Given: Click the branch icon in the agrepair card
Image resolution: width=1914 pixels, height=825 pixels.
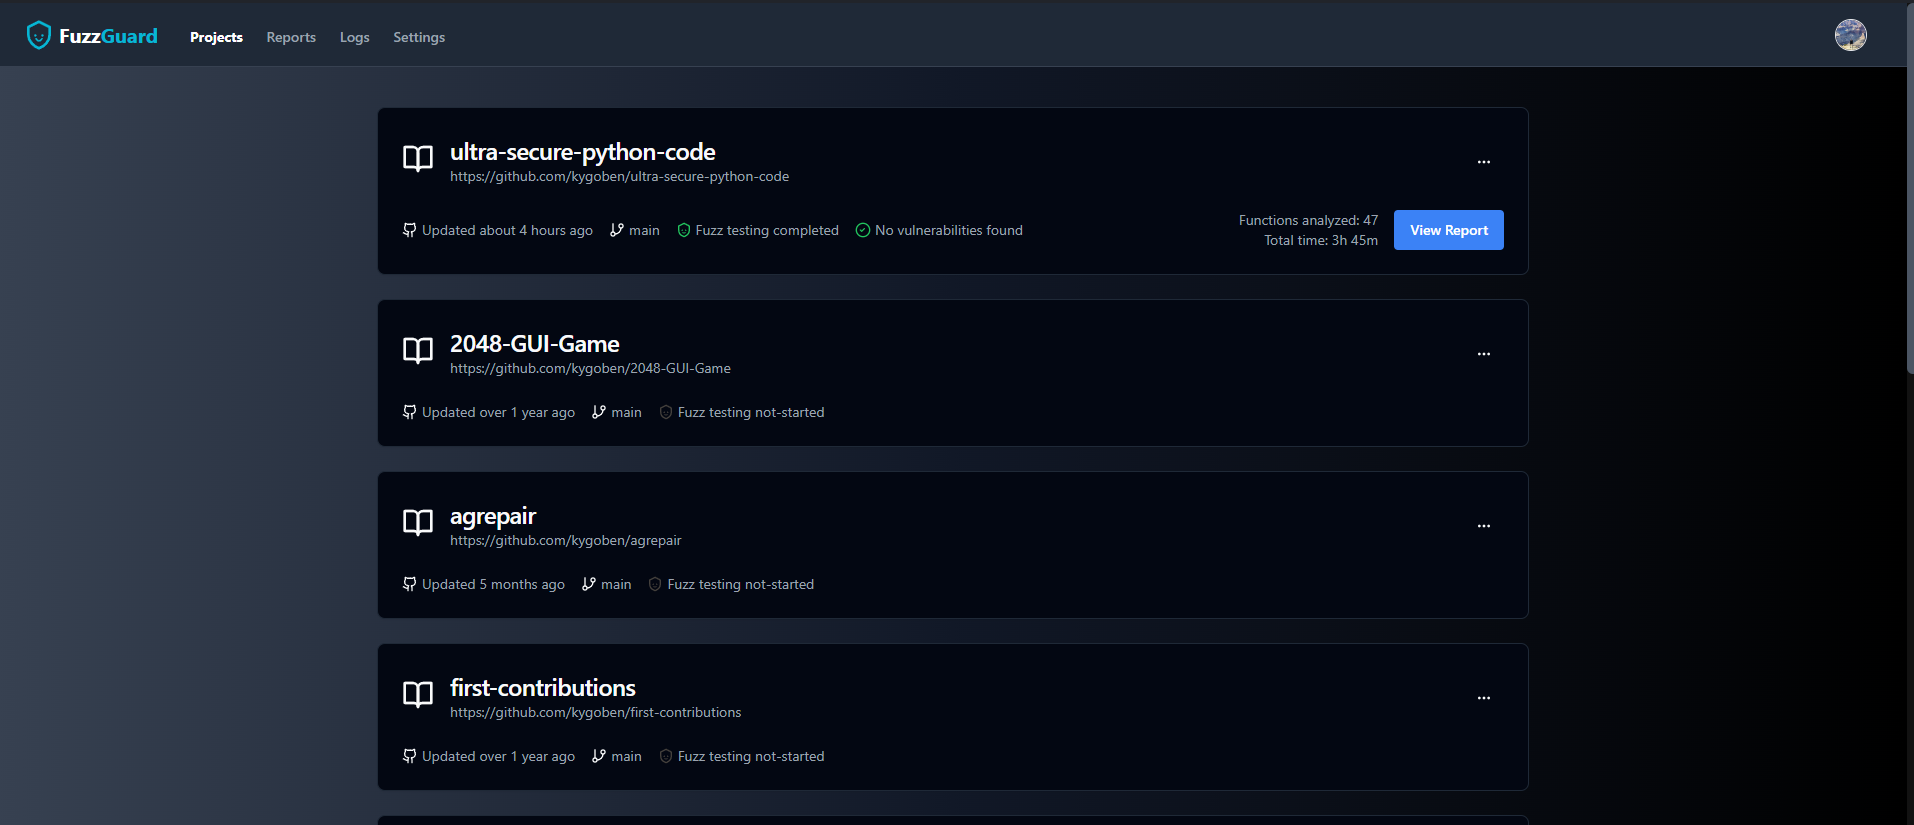Looking at the screenshot, I should (589, 584).
